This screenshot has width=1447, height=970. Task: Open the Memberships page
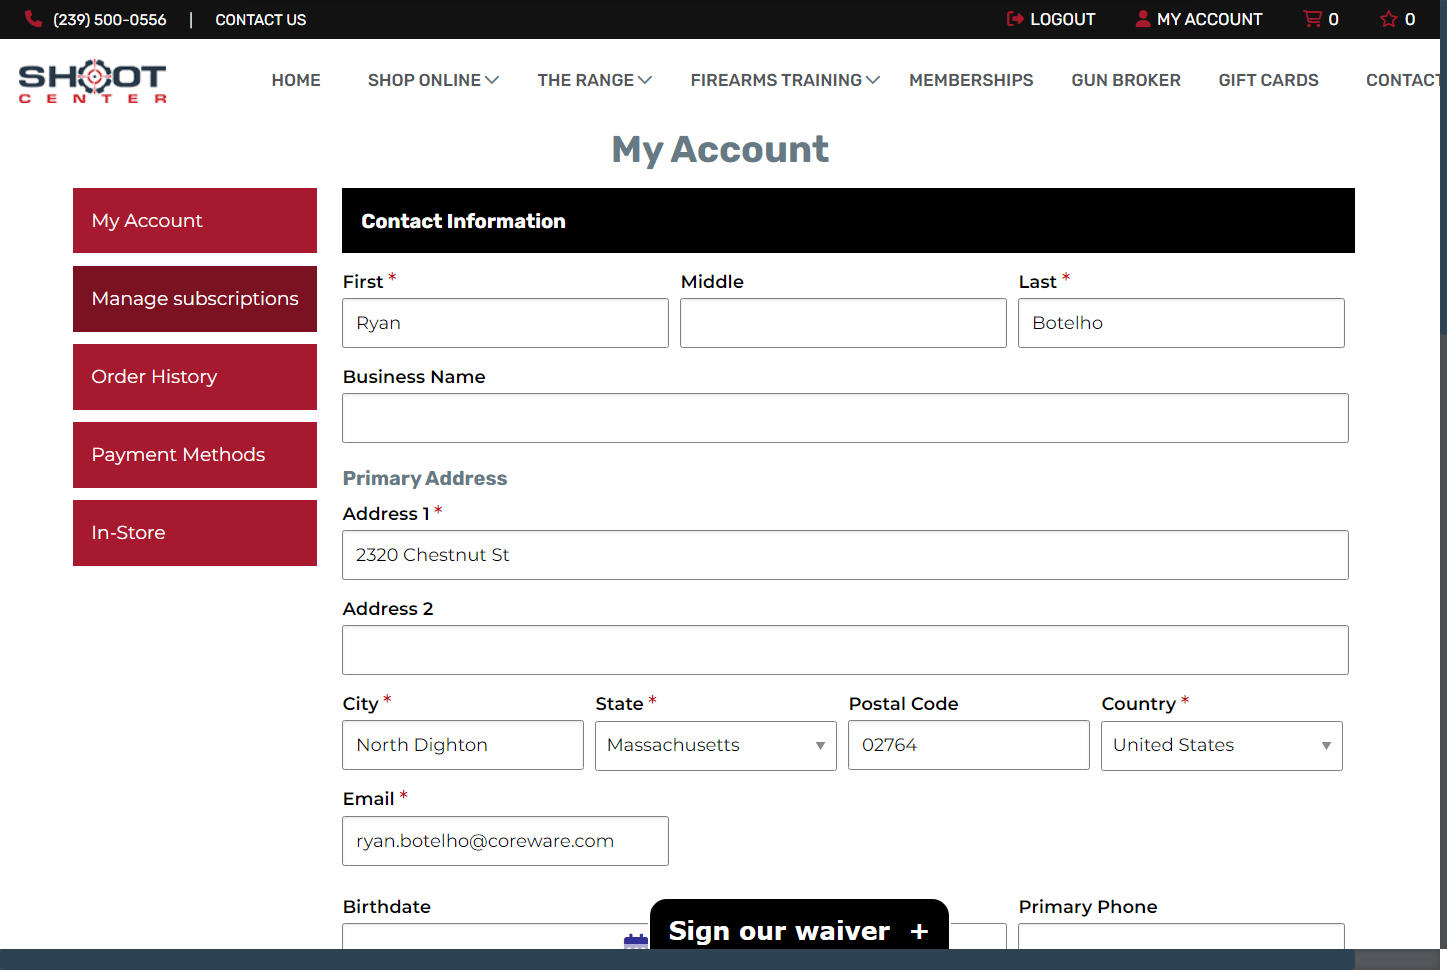[971, 80]
